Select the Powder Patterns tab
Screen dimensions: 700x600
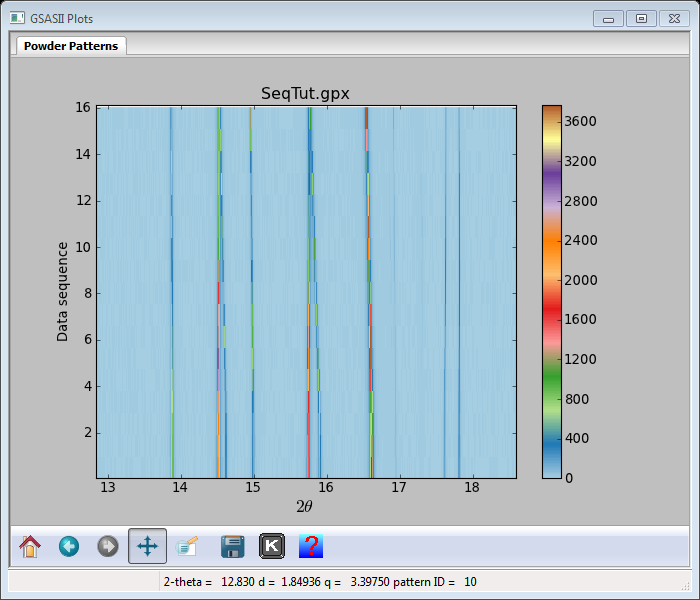click(x=71, y=46)
